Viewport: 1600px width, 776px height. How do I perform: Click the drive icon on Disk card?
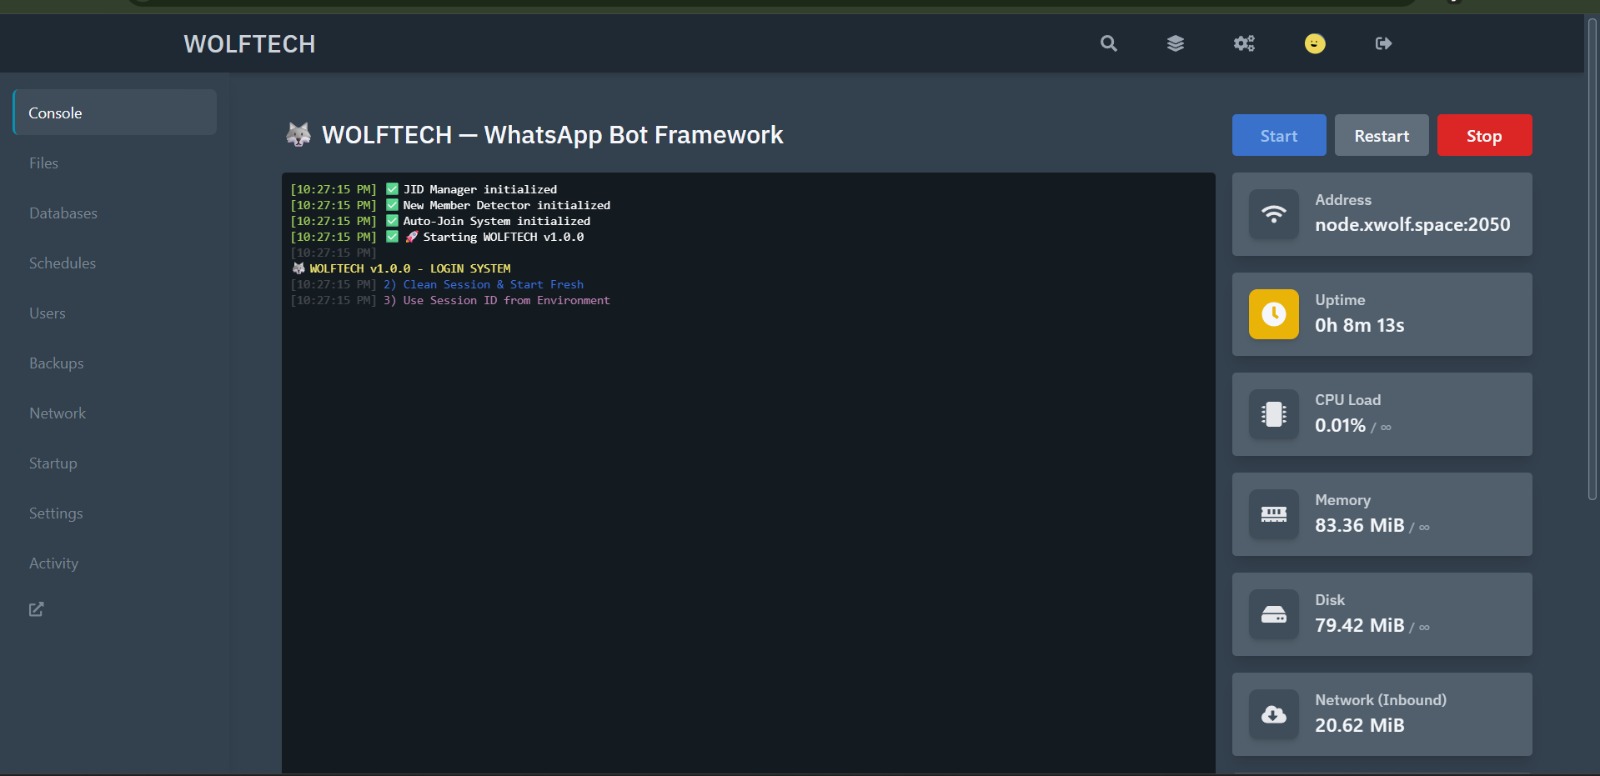(x=1274, y=614)
